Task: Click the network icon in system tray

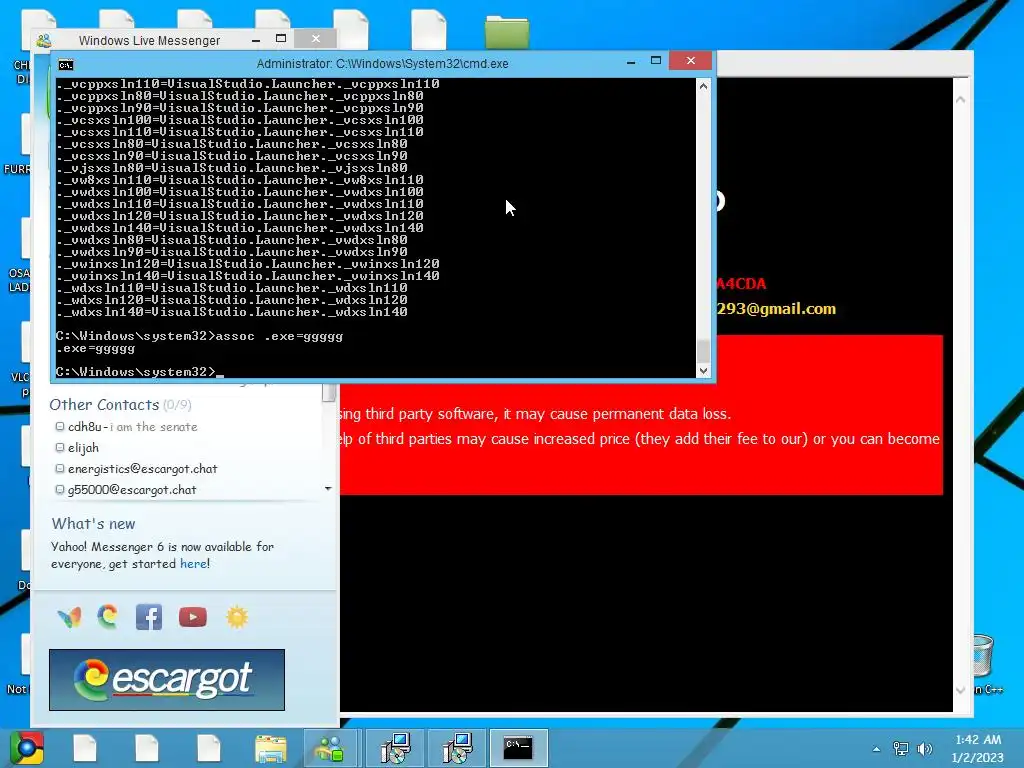Action: (901, 748)
